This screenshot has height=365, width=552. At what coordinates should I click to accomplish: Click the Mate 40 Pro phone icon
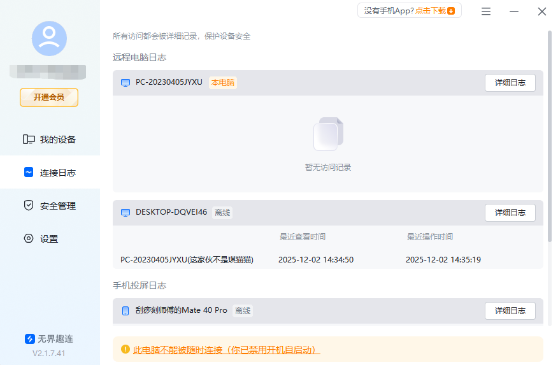tap(125, 310)
